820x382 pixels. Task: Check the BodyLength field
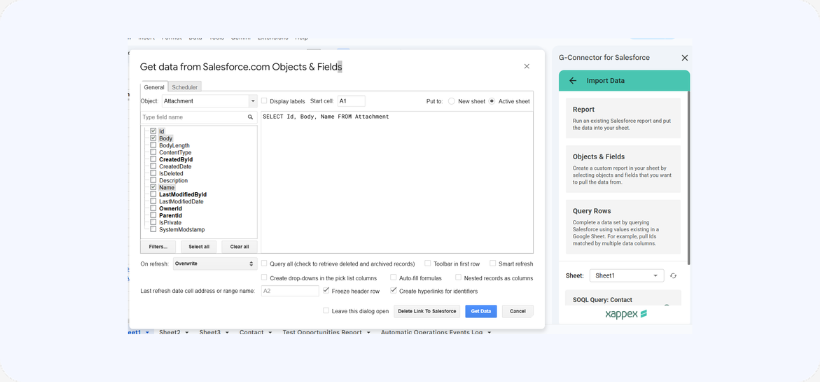(x=153, y=145)
